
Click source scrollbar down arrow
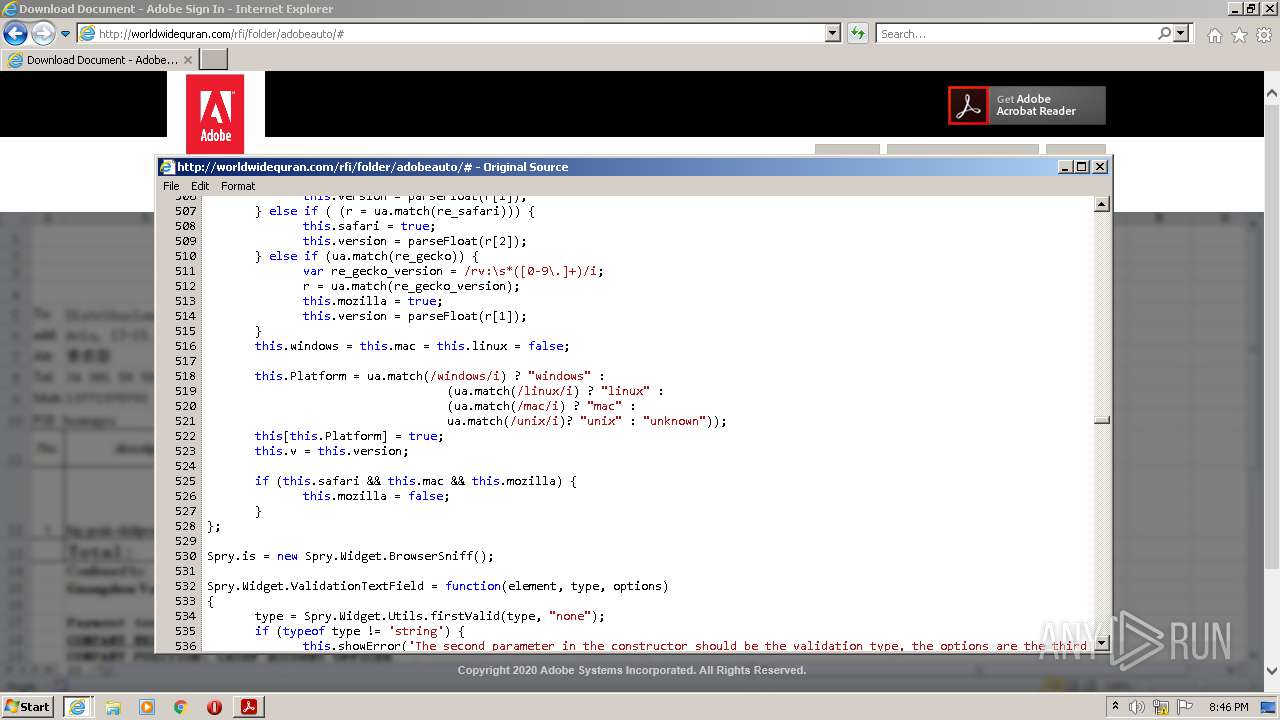tap(1102, 643)
